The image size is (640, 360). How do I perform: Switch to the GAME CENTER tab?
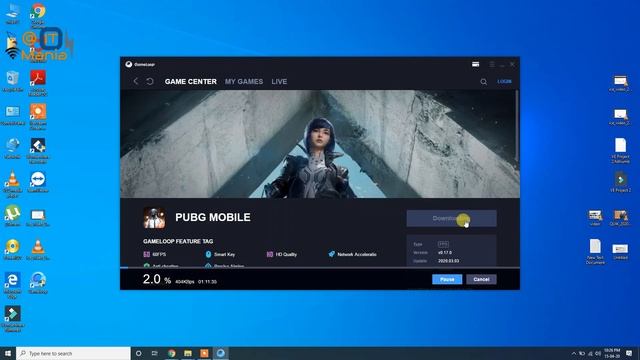point(191,82)
